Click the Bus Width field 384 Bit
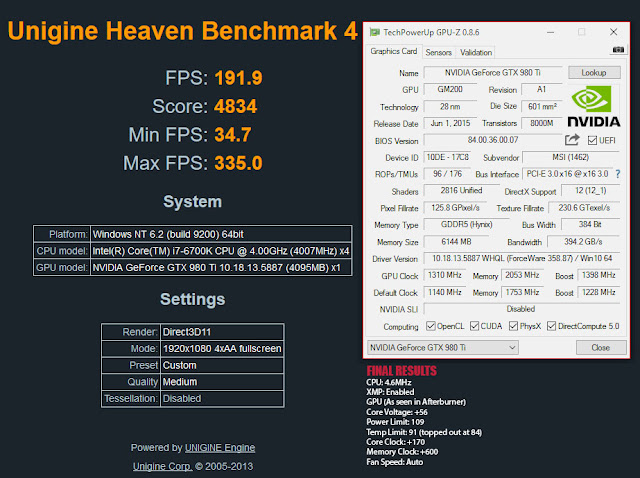640x478 pixels. 591,225
